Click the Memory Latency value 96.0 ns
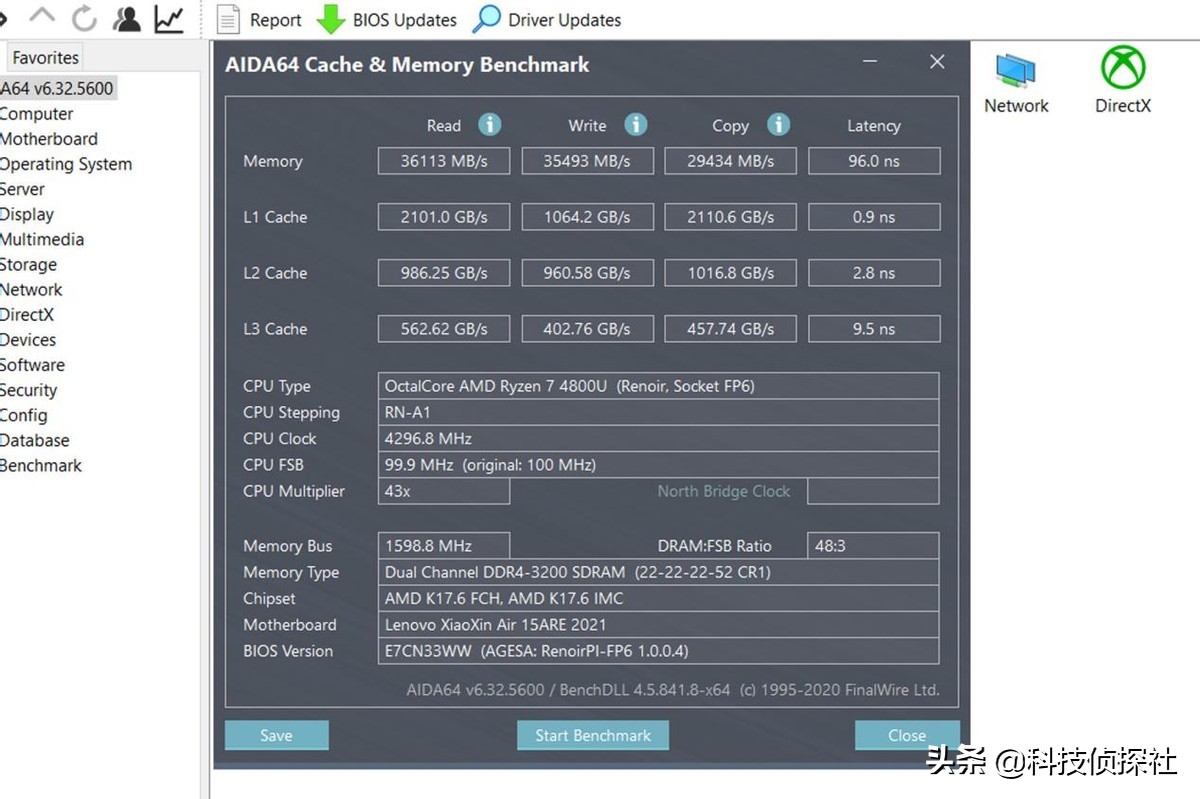This screenshot has width=1200, height=799. click(x=874, y=161)
